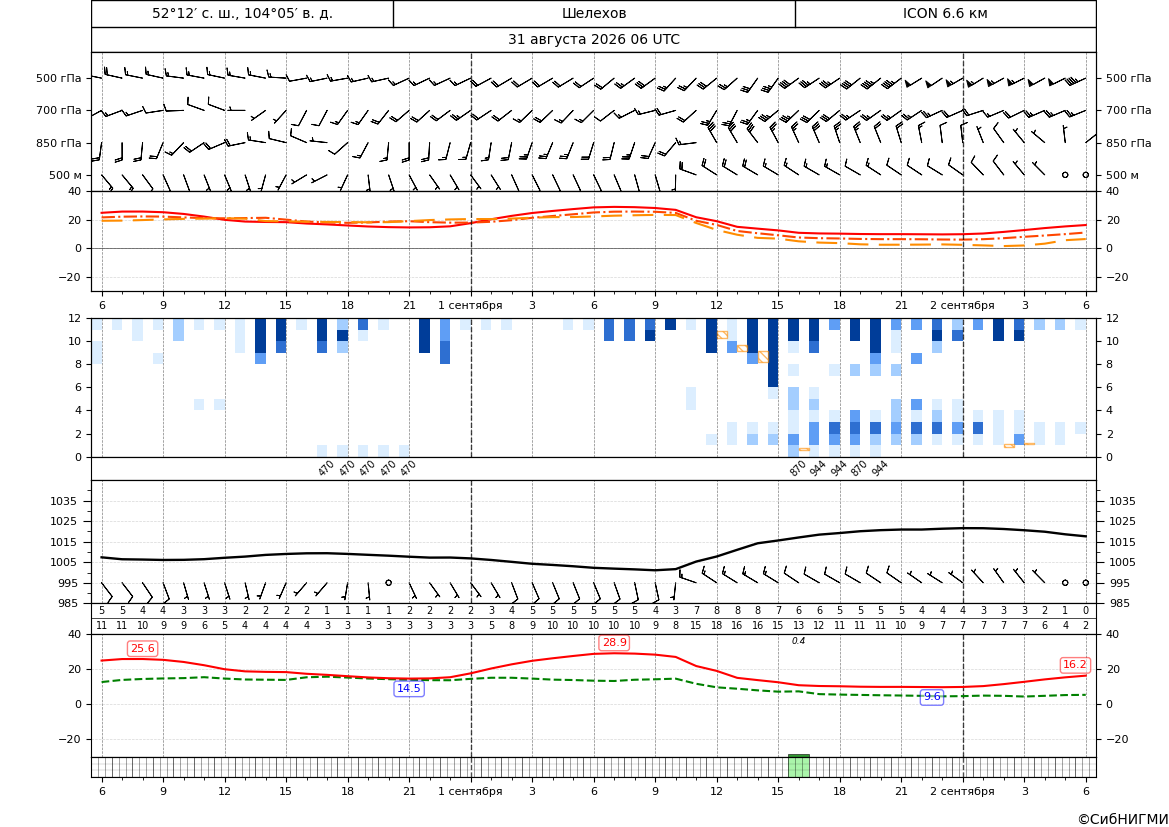The width and height of the screenshot is (1169, 827).
Task: Click the green precipitation bar on bottom timeline
Action: [798, 766]
